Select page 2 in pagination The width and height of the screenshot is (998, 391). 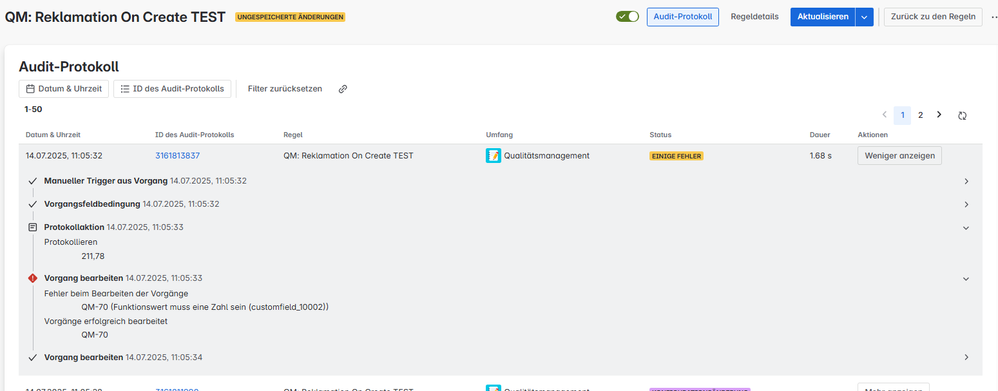click(920, 115)
